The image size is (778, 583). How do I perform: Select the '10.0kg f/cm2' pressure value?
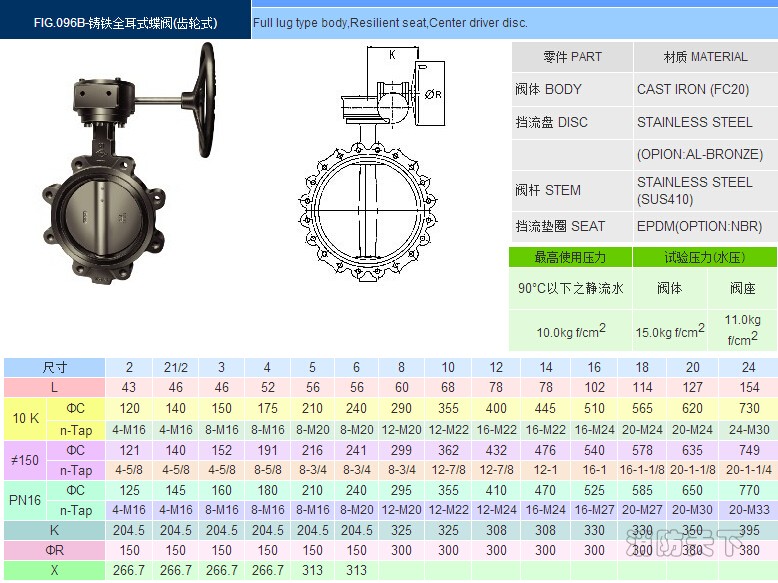[570, 331]
